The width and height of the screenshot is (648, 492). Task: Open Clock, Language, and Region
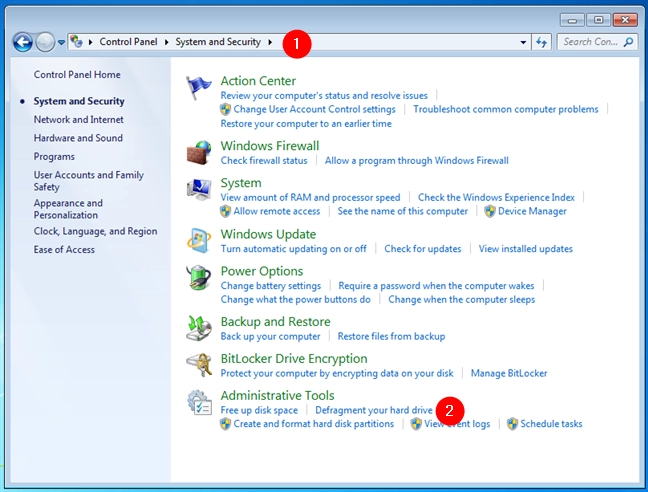coord(95,231)
